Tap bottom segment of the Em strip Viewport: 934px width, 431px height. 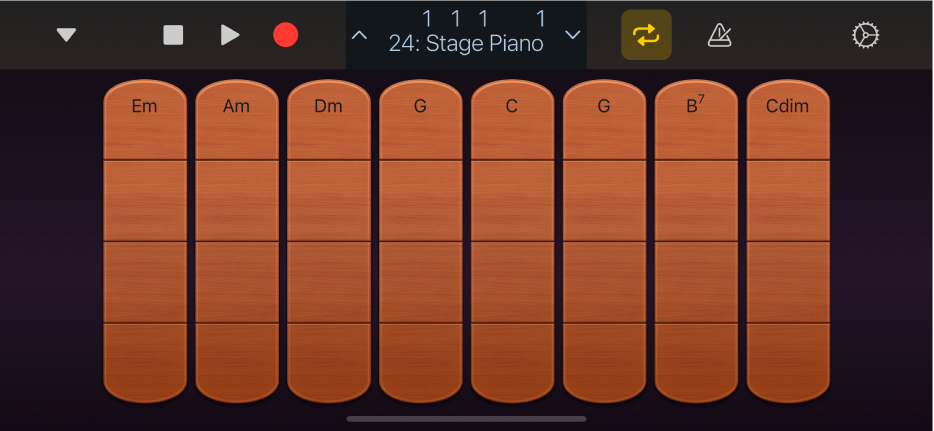pyautogui.click(x=145, y=360)
